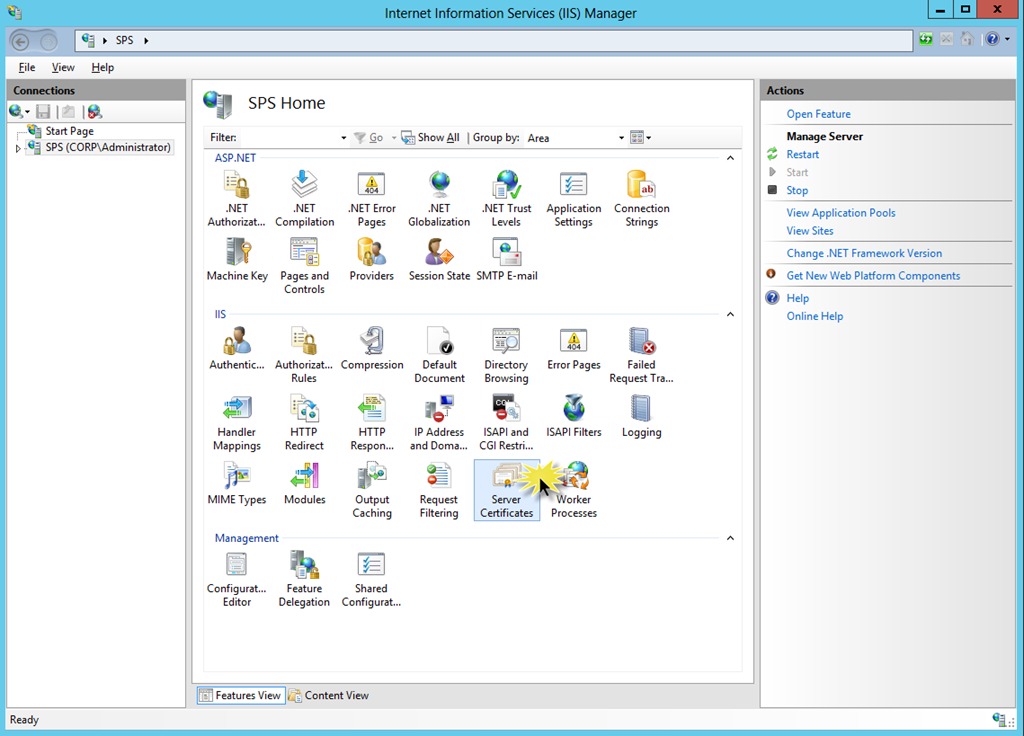The image size is (1024, 736).
Task: Open Request Filtering feature
Action: pyautogui.click(x=439, y=490)
